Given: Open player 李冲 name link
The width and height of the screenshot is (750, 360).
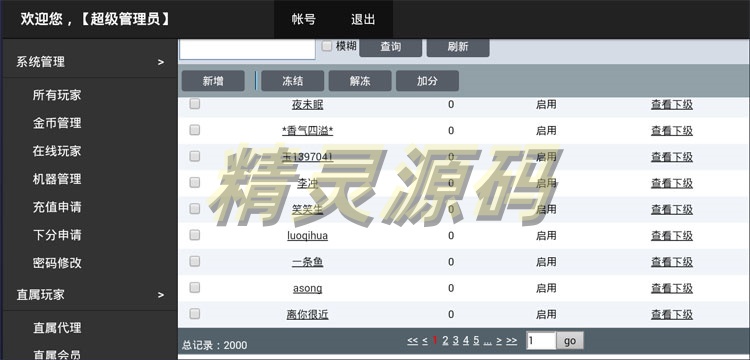Looking at the screenshot, I should (308, 183).
